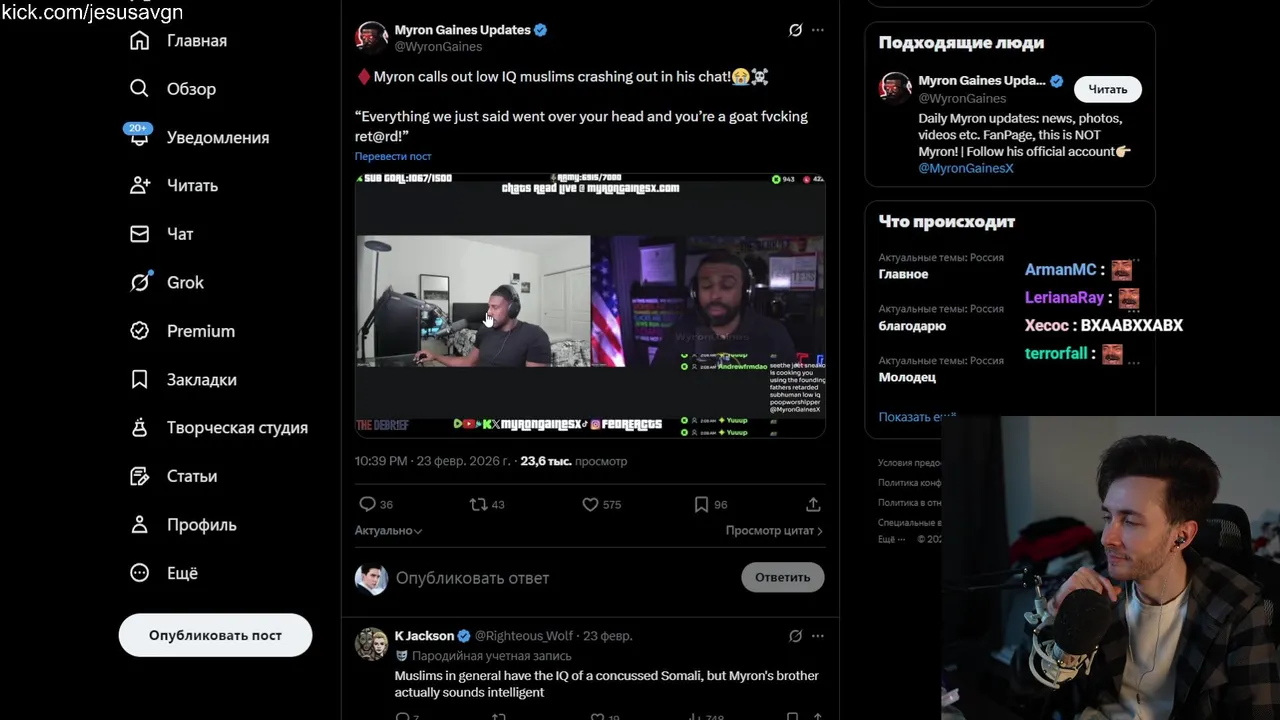Click the repost icon showing 43
This screenshot has height=720, width=1280.
(479, 504)
